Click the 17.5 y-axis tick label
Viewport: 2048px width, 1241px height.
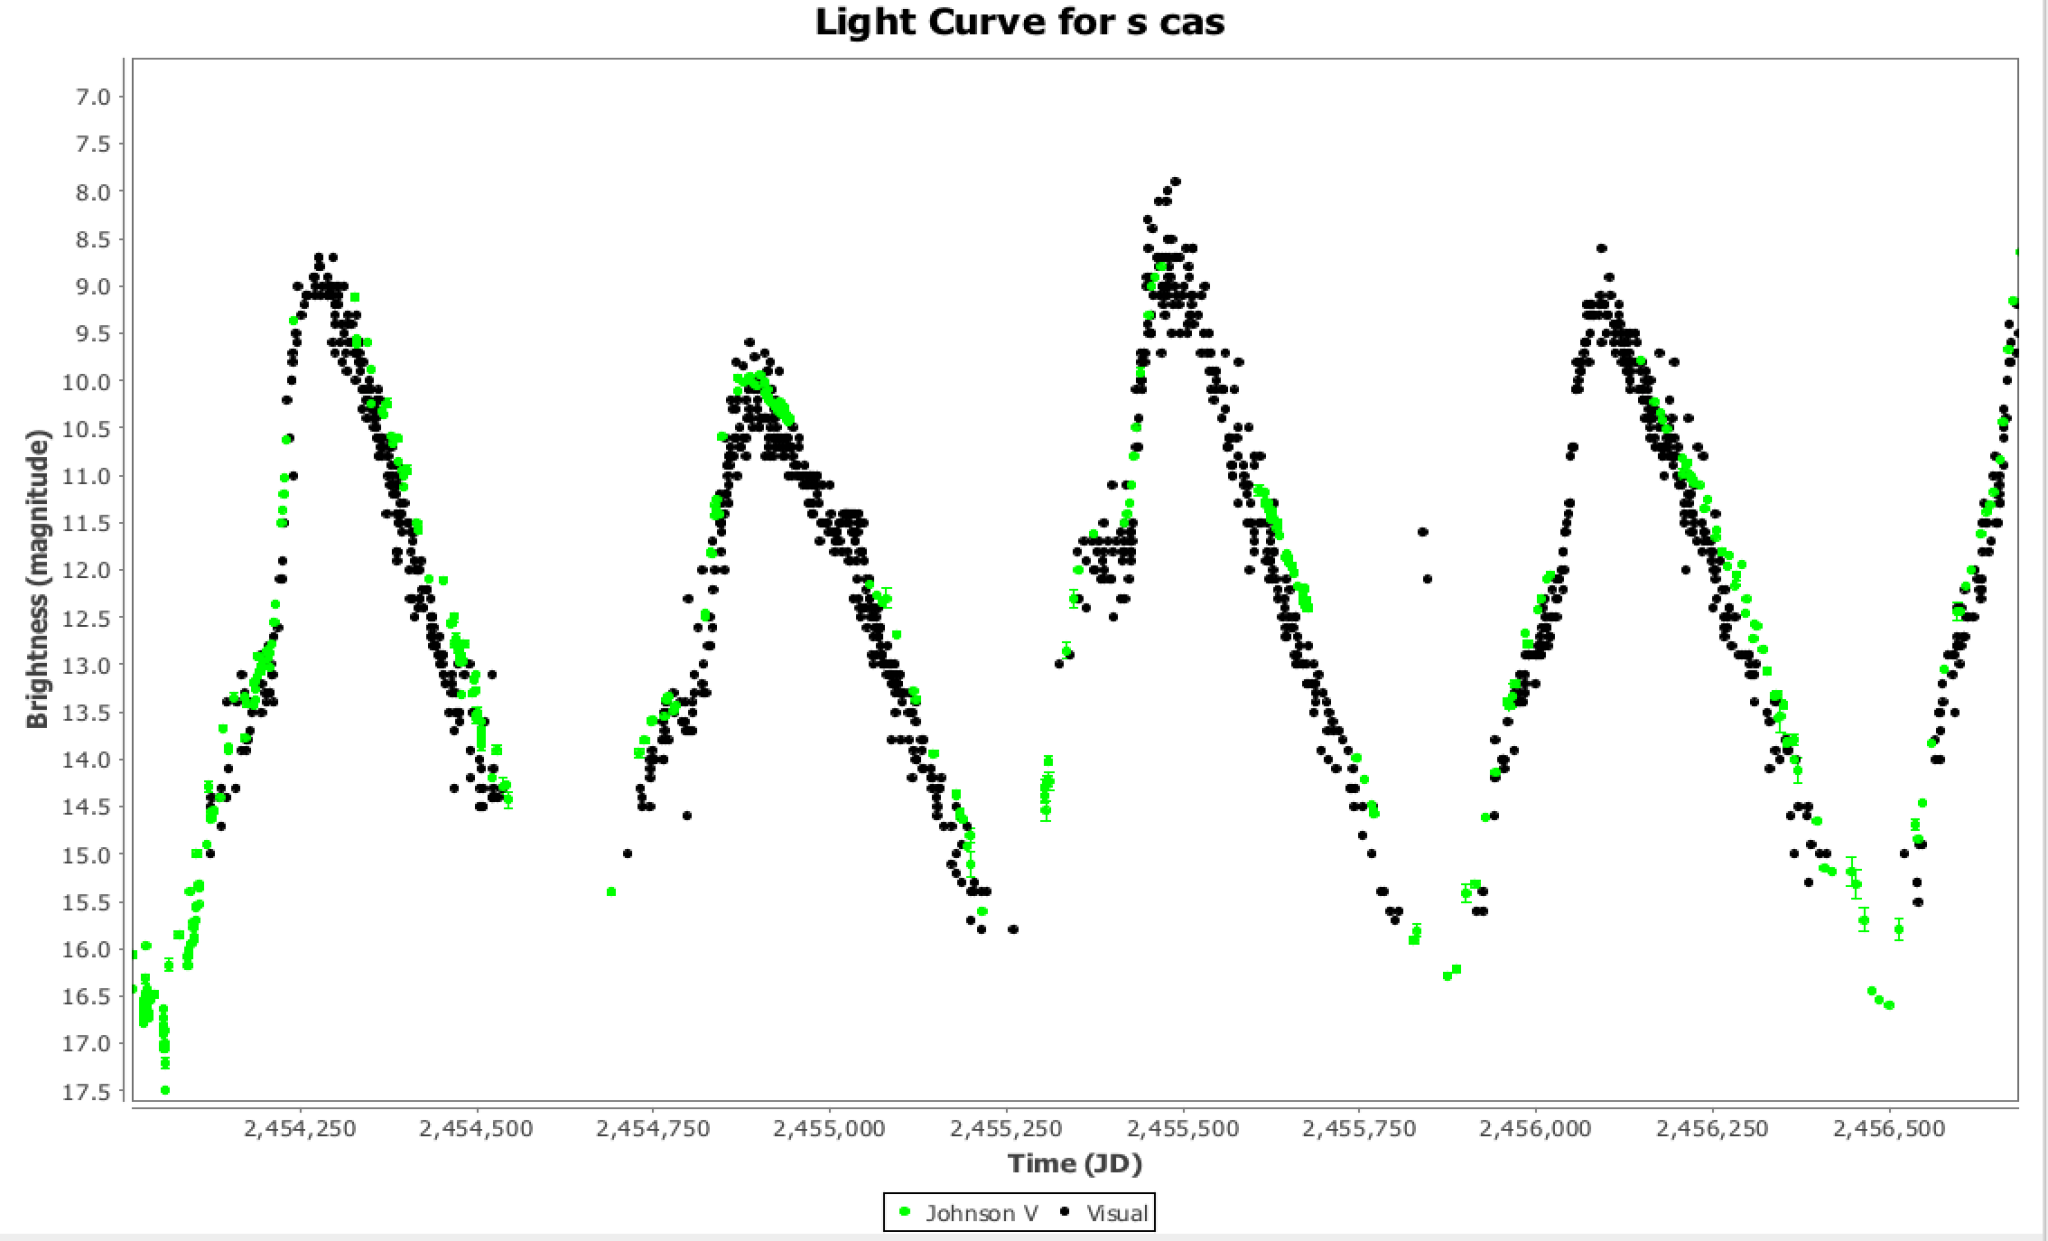coord(88,1091)
